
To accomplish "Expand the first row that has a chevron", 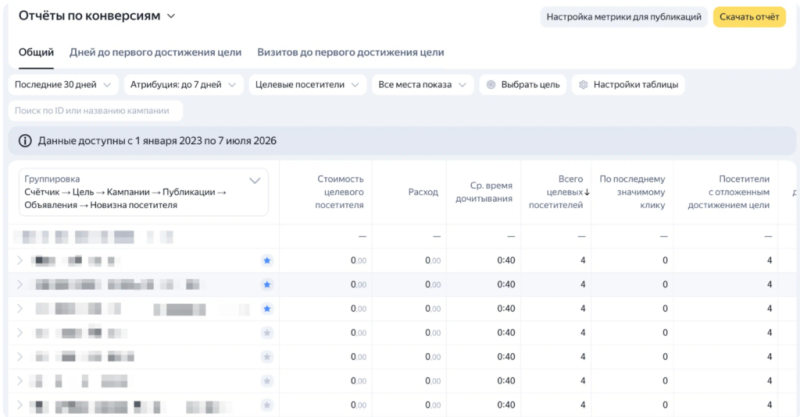I will 20,260.
